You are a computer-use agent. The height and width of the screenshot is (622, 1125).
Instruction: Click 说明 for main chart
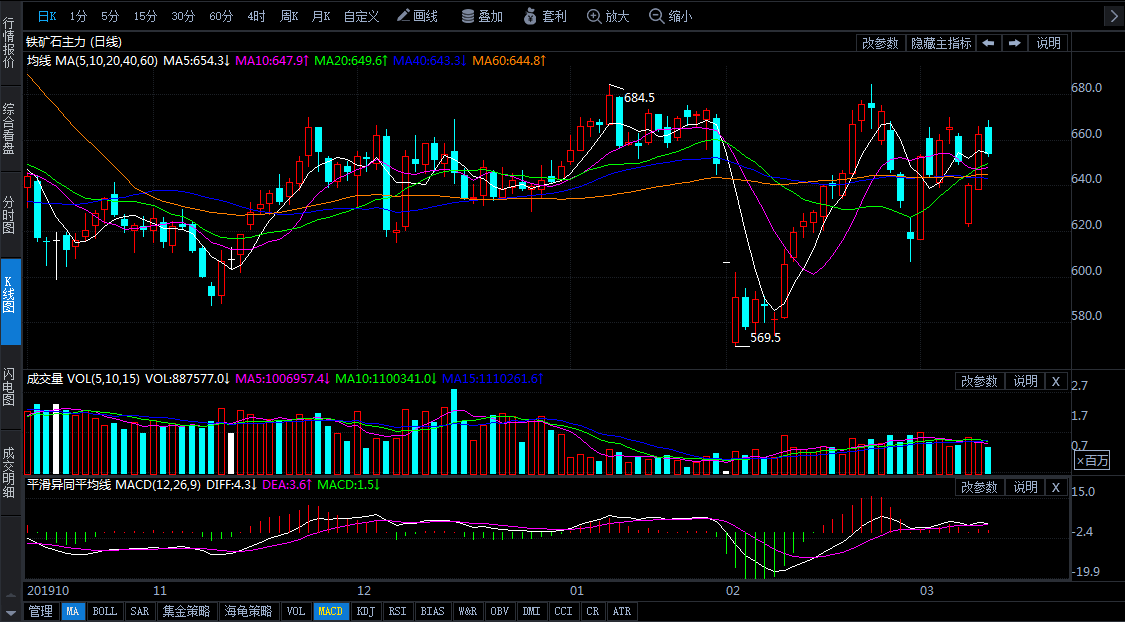click(1048, 43)
